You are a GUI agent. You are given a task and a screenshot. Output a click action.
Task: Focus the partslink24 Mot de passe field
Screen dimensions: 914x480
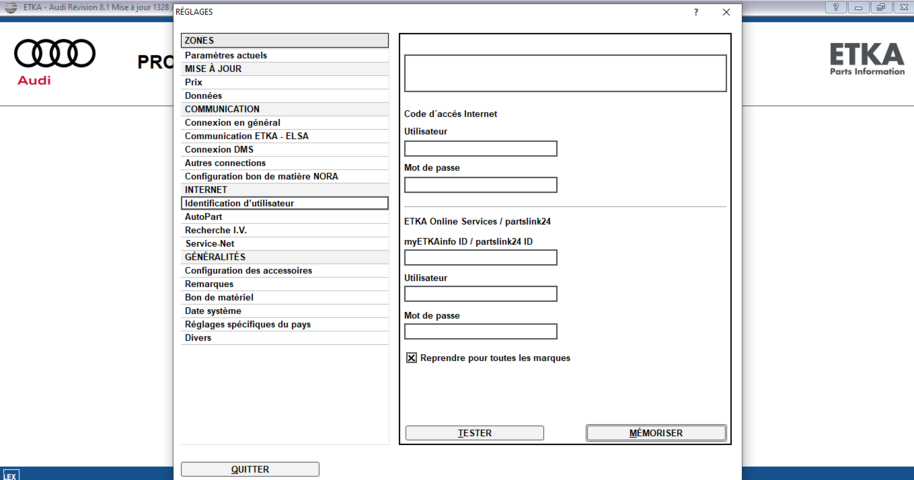click(x=481, y=331)
